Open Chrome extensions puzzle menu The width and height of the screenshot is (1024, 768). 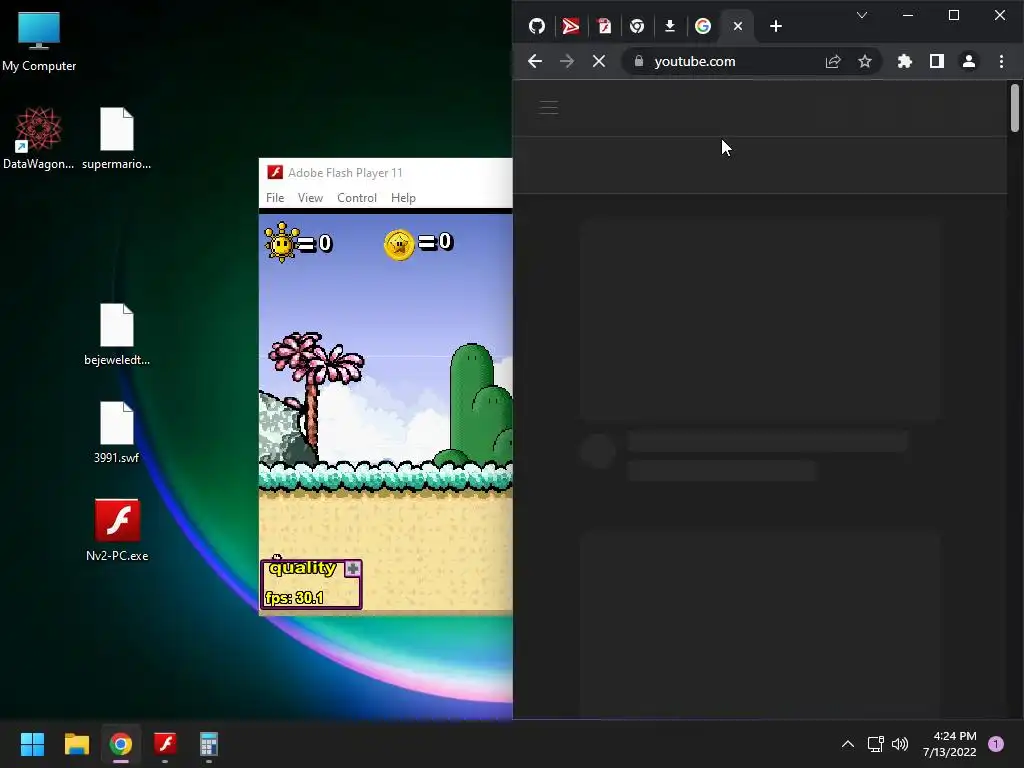point(904,61)
